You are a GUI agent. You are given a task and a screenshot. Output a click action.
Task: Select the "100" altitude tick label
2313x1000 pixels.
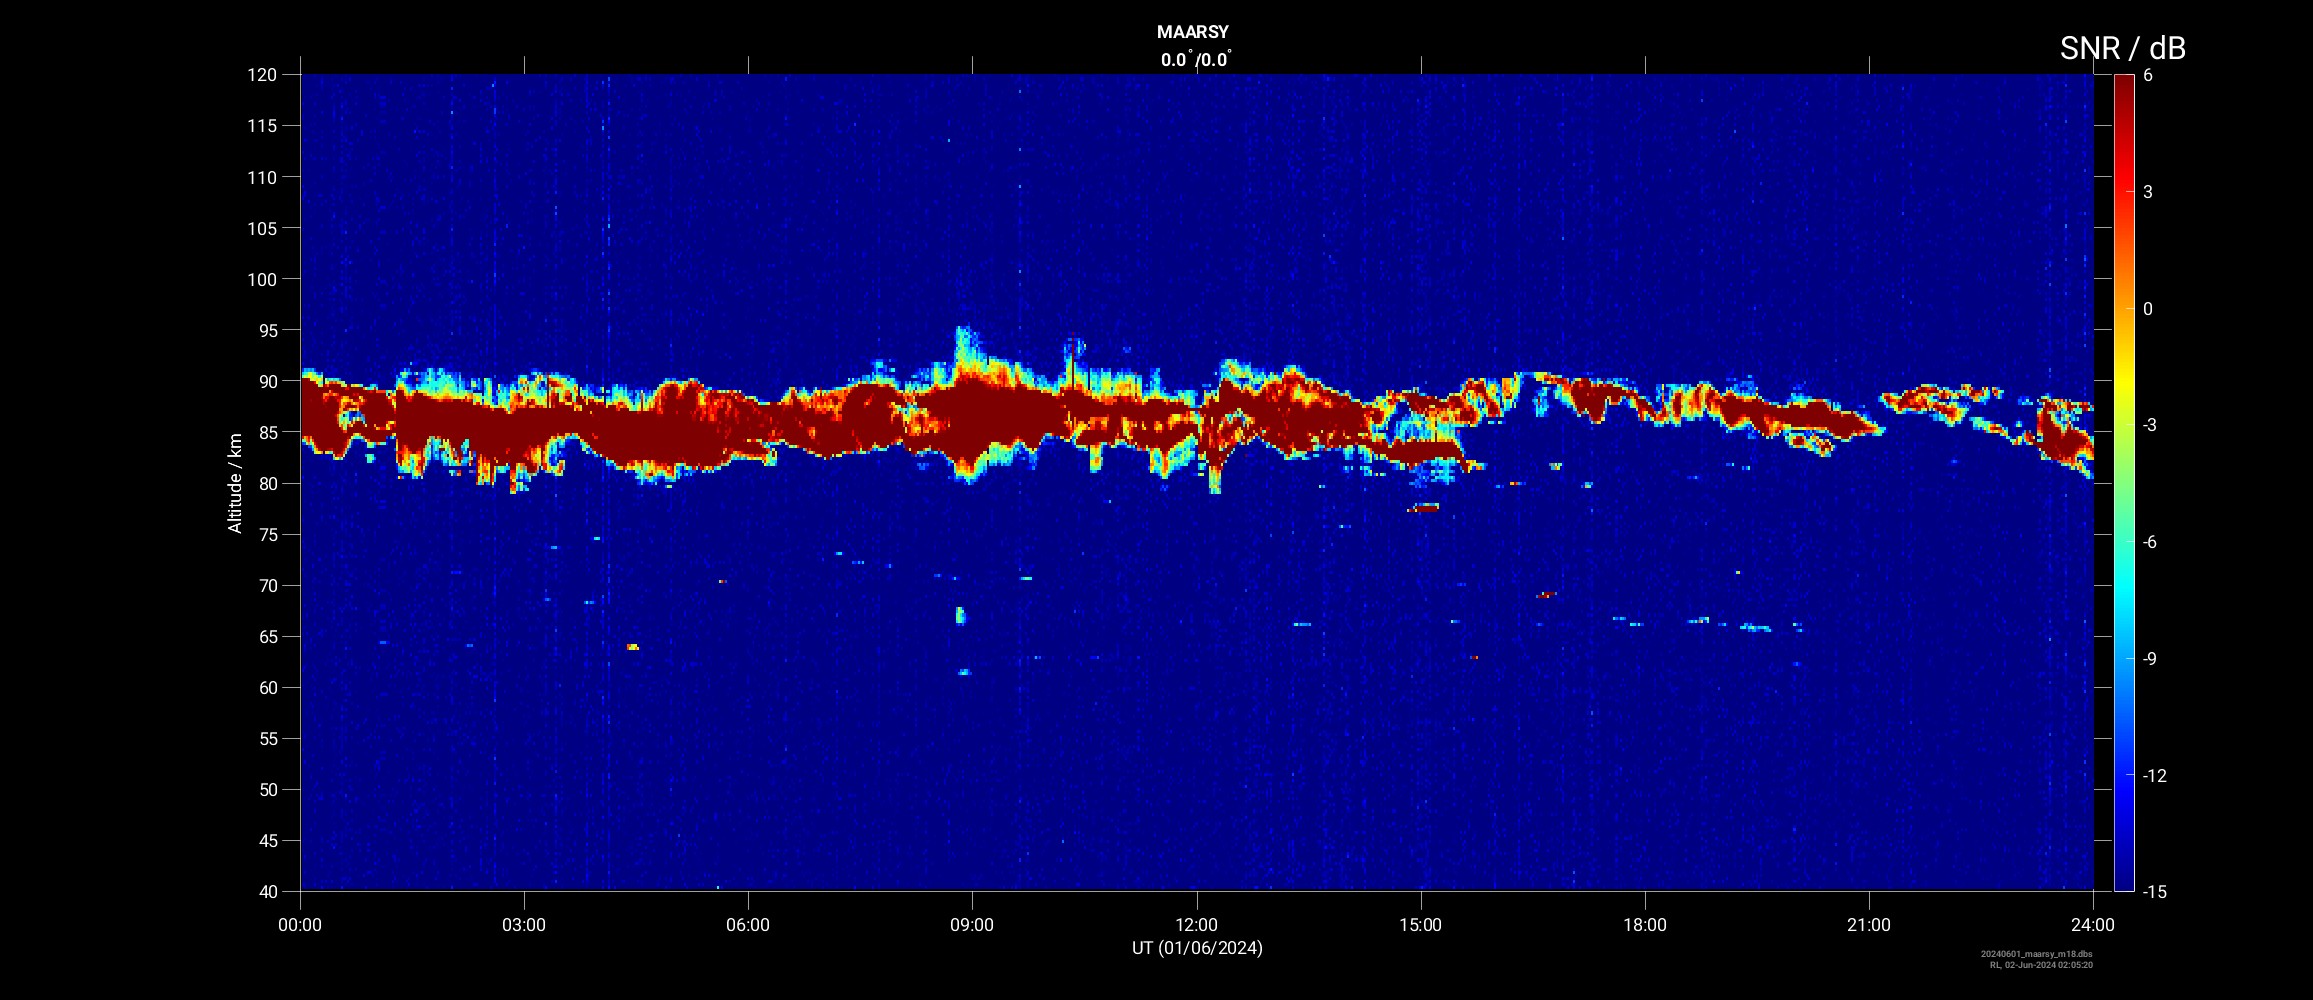262,279
